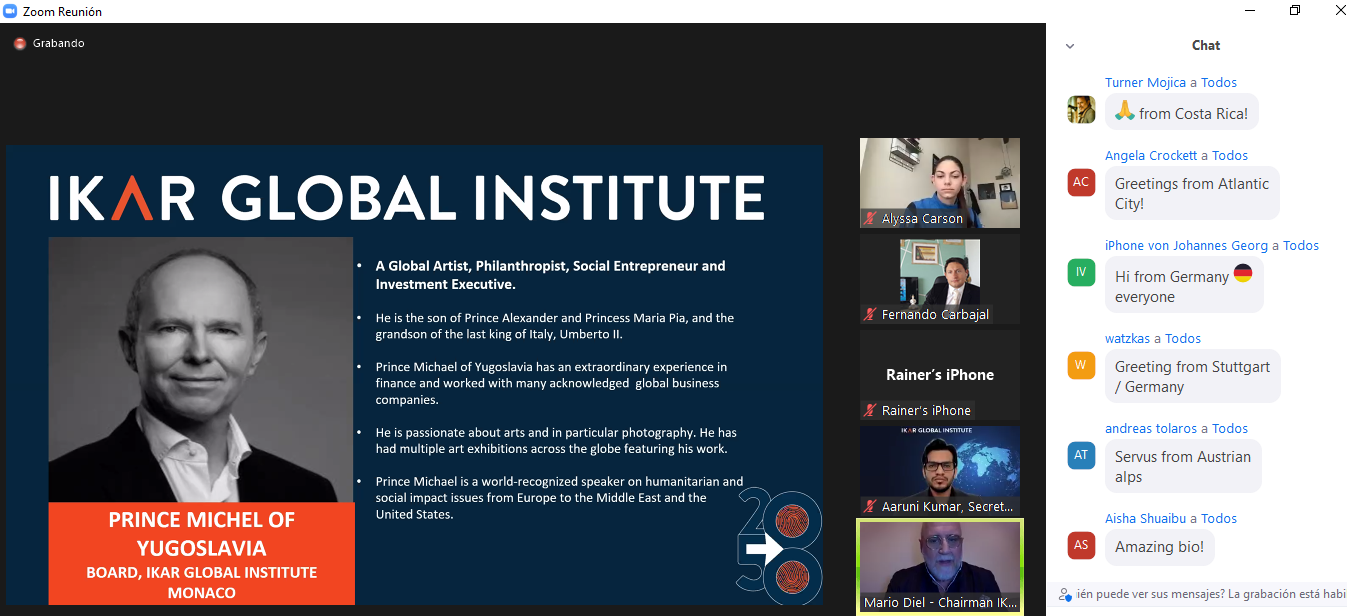
Task: Click muted mic icon beside Rainer's iPhone label
Action: 870,410
